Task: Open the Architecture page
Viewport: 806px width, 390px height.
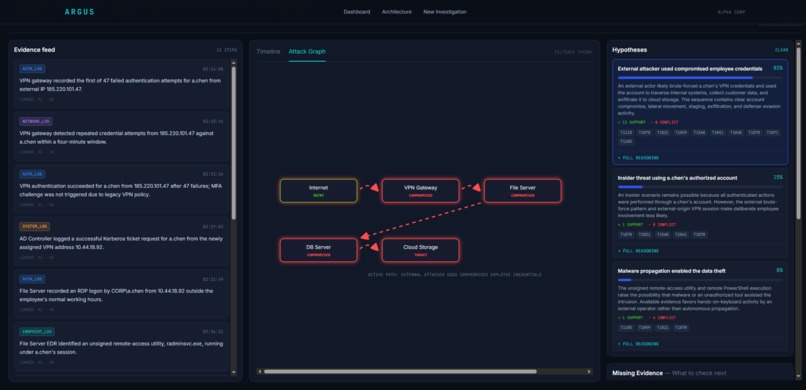Action: pyautogui.click(x=396, y=12)
